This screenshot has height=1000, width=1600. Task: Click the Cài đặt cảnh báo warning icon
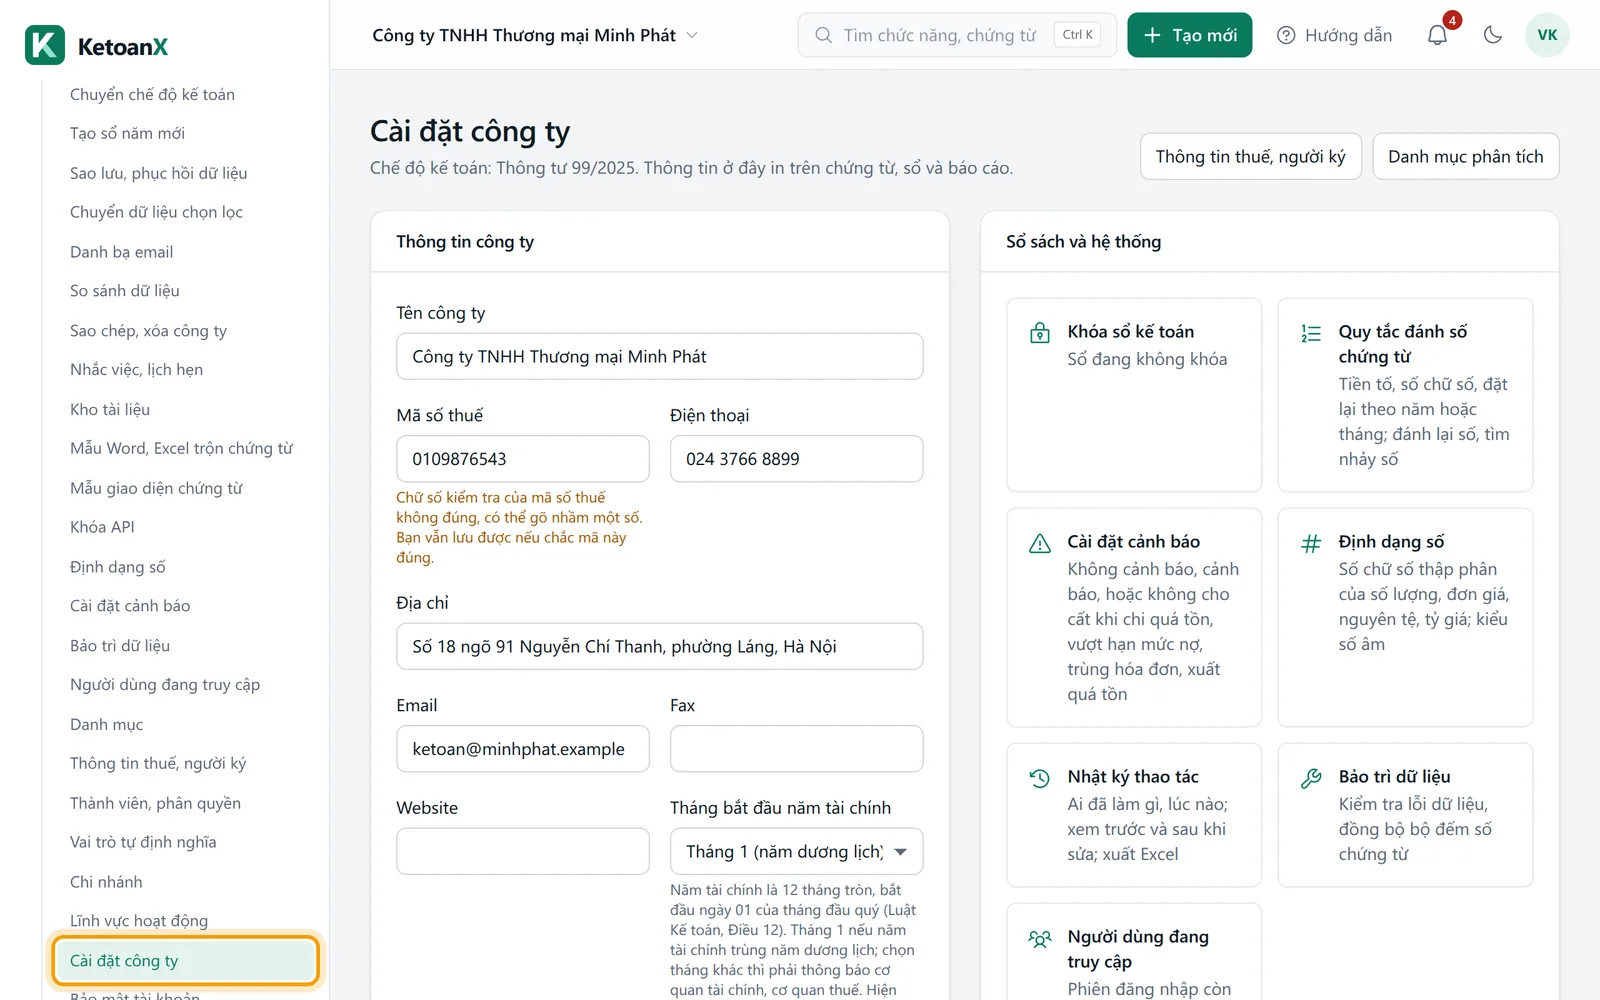point(1040,543)
